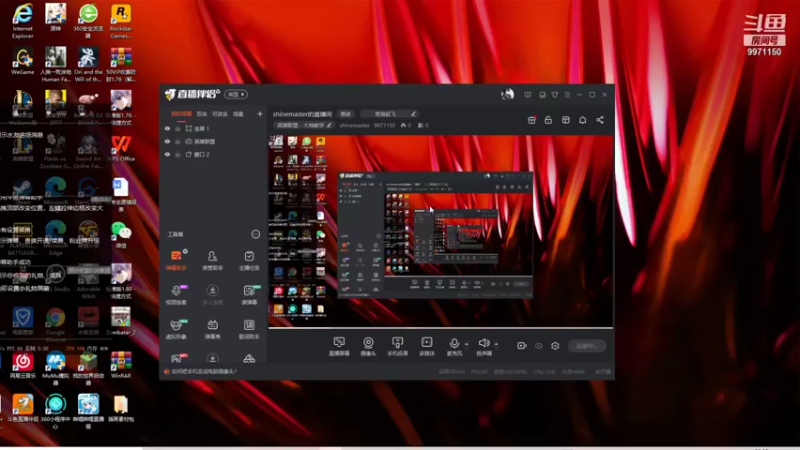This screenshot has height=450, width=800.
Task: Click the stream preview thumbnail area
Action: click(441, 231)
